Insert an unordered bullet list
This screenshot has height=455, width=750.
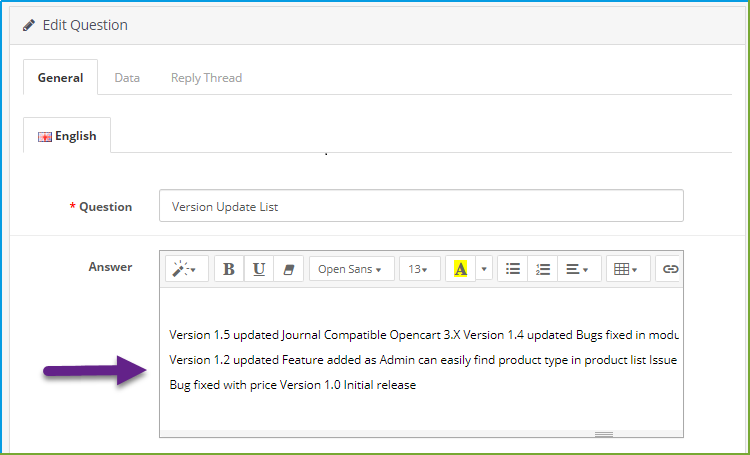[x=513, y=269]
